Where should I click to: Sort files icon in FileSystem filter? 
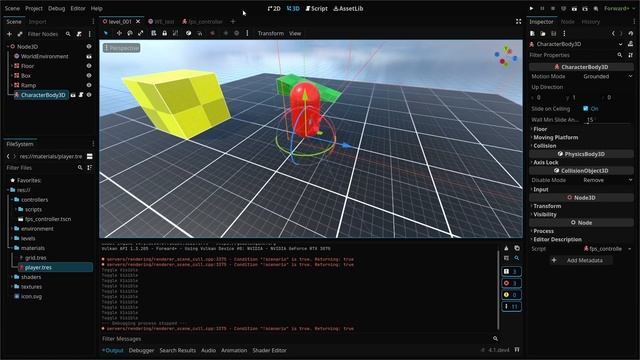[x=89, y=168]
